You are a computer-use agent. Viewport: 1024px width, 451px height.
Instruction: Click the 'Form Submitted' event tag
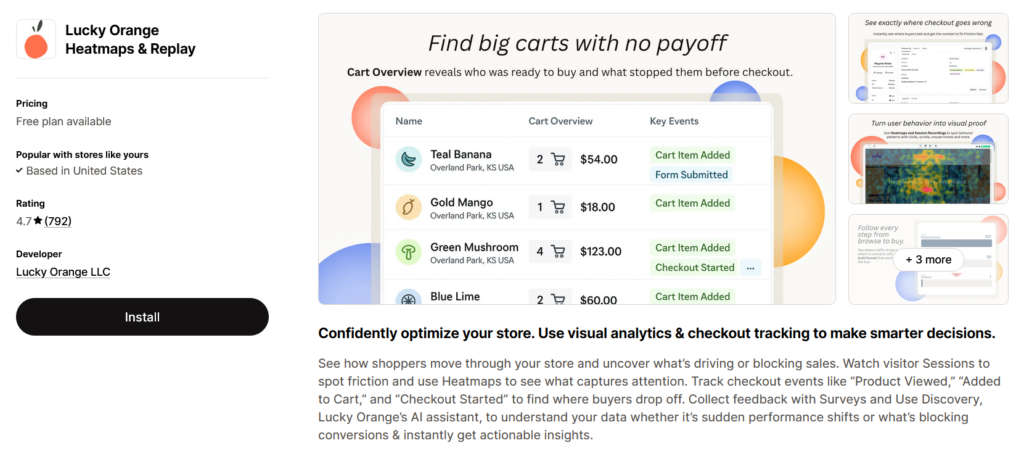click(x=691, y=174)
